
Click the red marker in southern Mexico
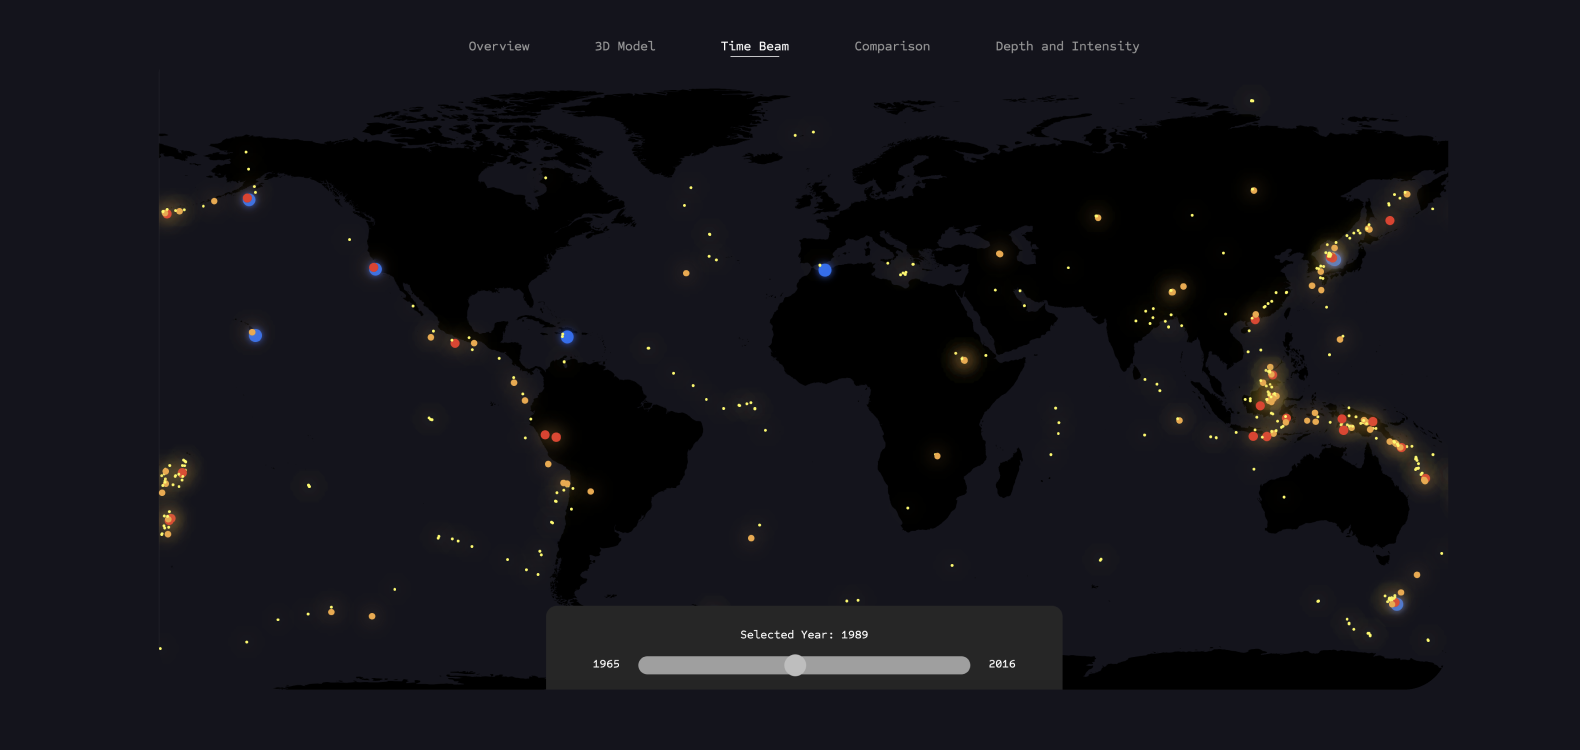455,343
